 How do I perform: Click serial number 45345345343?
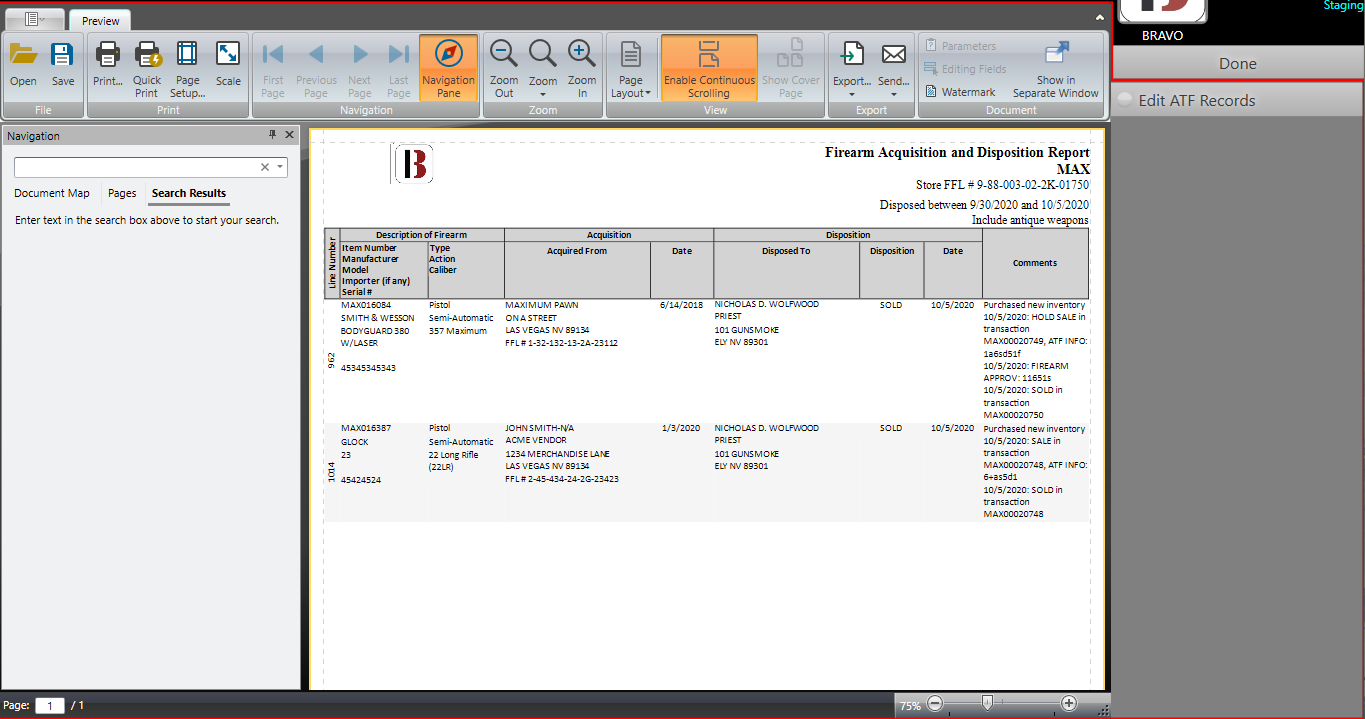coord(368,368)
